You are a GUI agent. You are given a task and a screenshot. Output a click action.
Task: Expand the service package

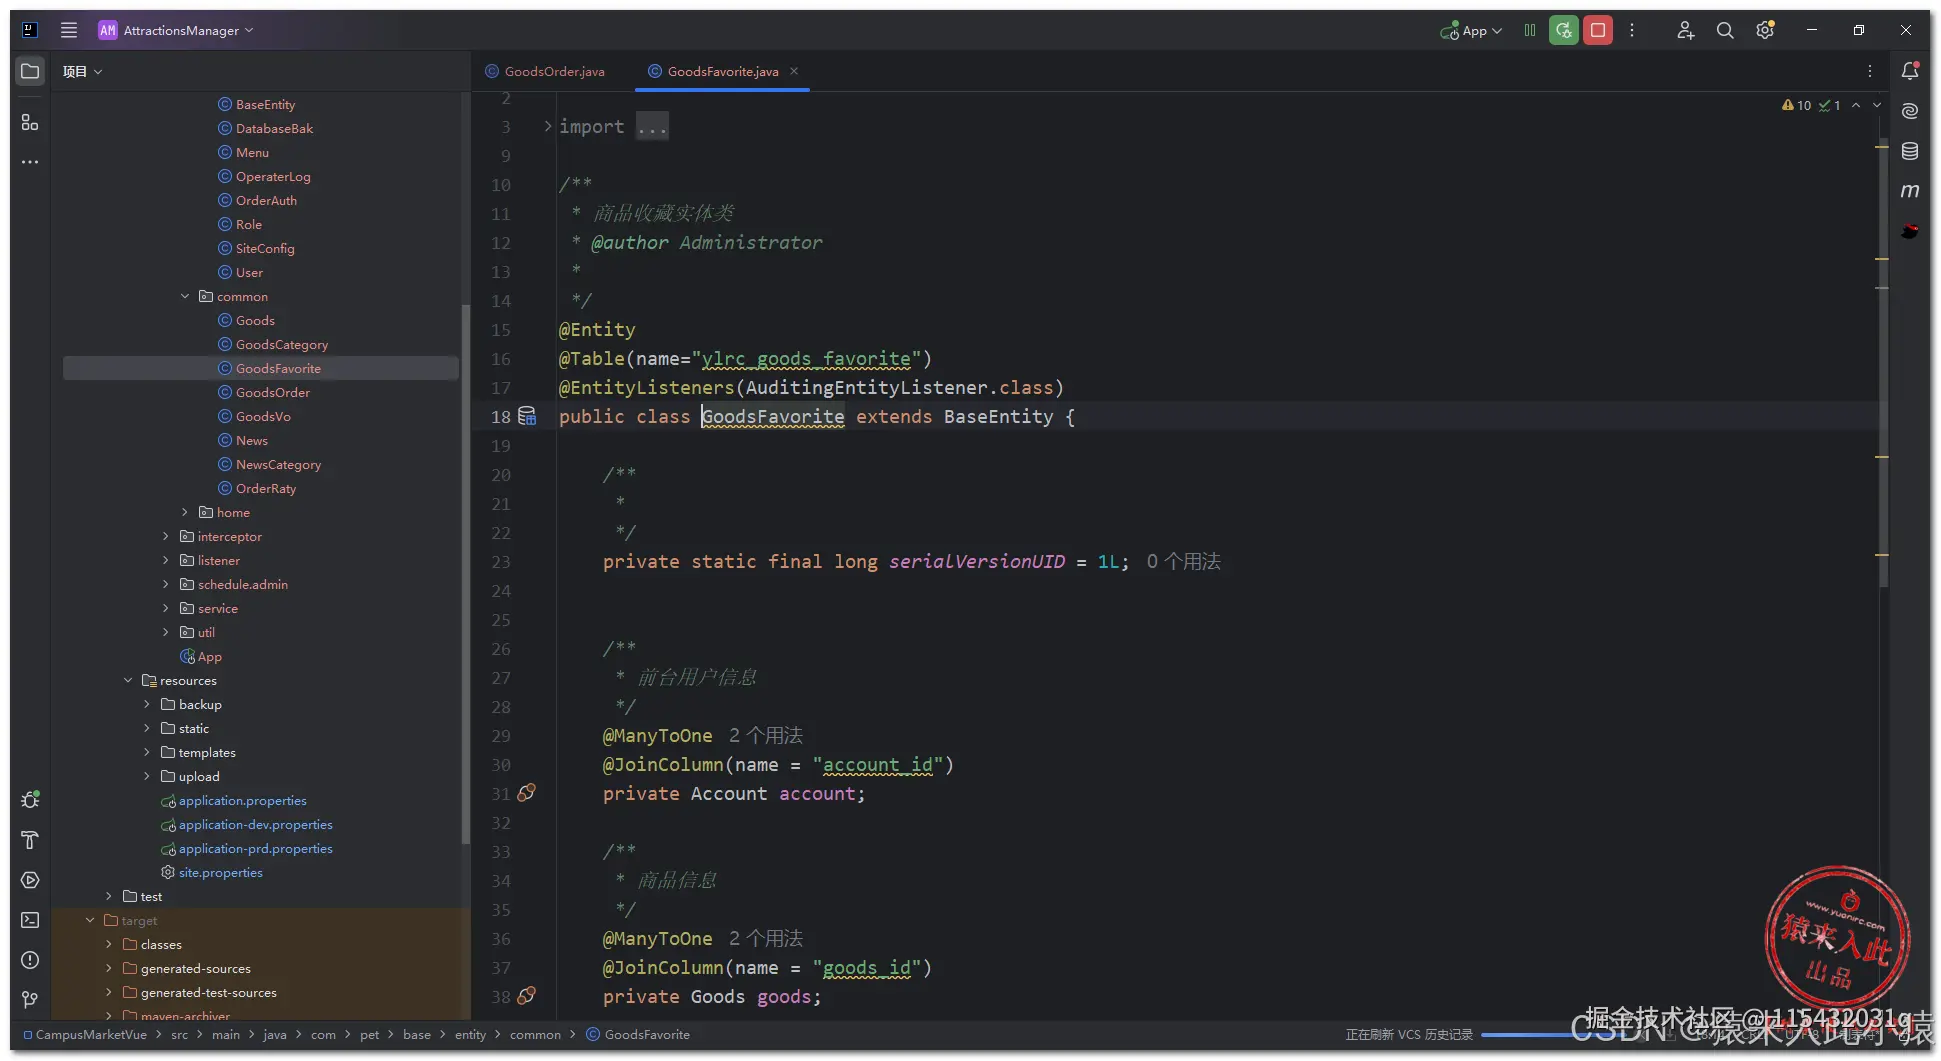point(166,609)
